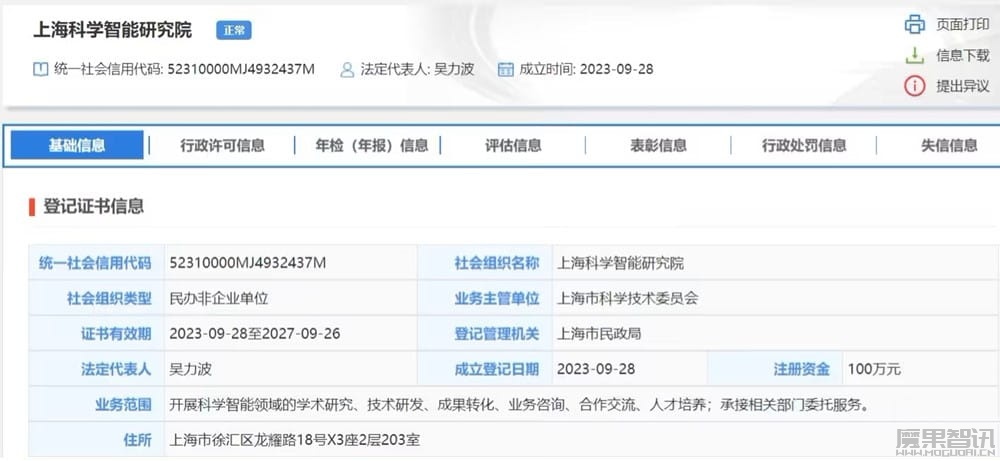
Task: Click the address 上海市徐汇区龙耀路18号X3座2层203室
Action: pos(295,439)
